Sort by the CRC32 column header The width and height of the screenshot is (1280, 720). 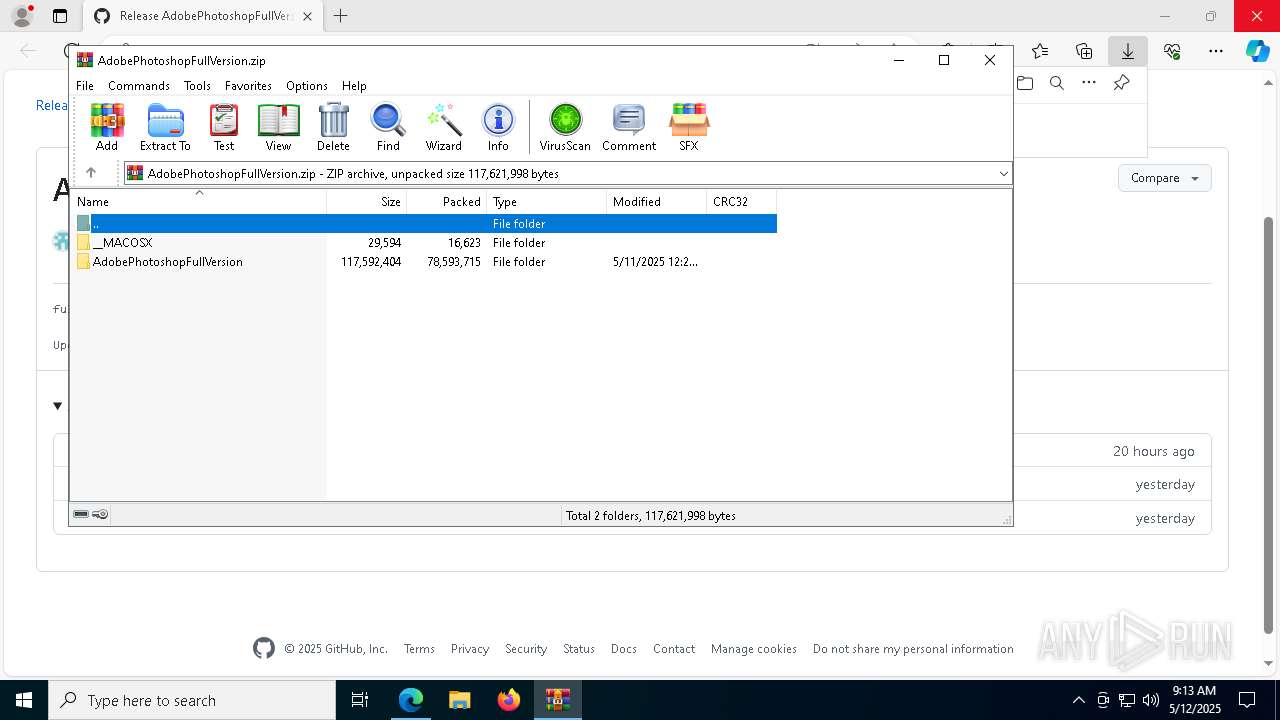point(741,202)
